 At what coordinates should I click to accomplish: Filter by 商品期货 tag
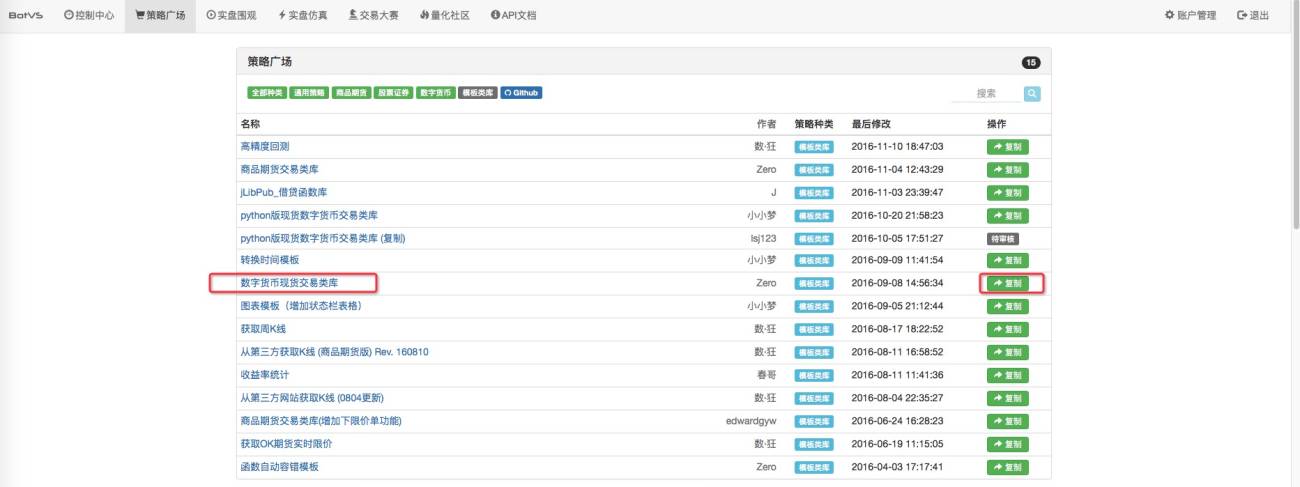(x=351, y=93)
